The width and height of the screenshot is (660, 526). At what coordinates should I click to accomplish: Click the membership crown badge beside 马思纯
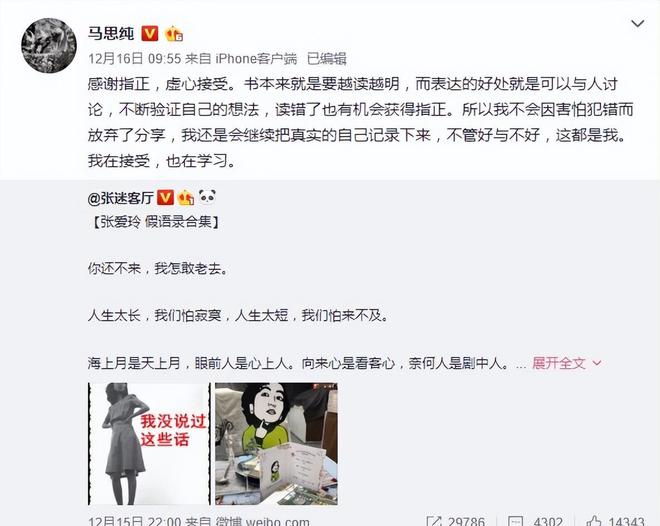coord(174,34)
